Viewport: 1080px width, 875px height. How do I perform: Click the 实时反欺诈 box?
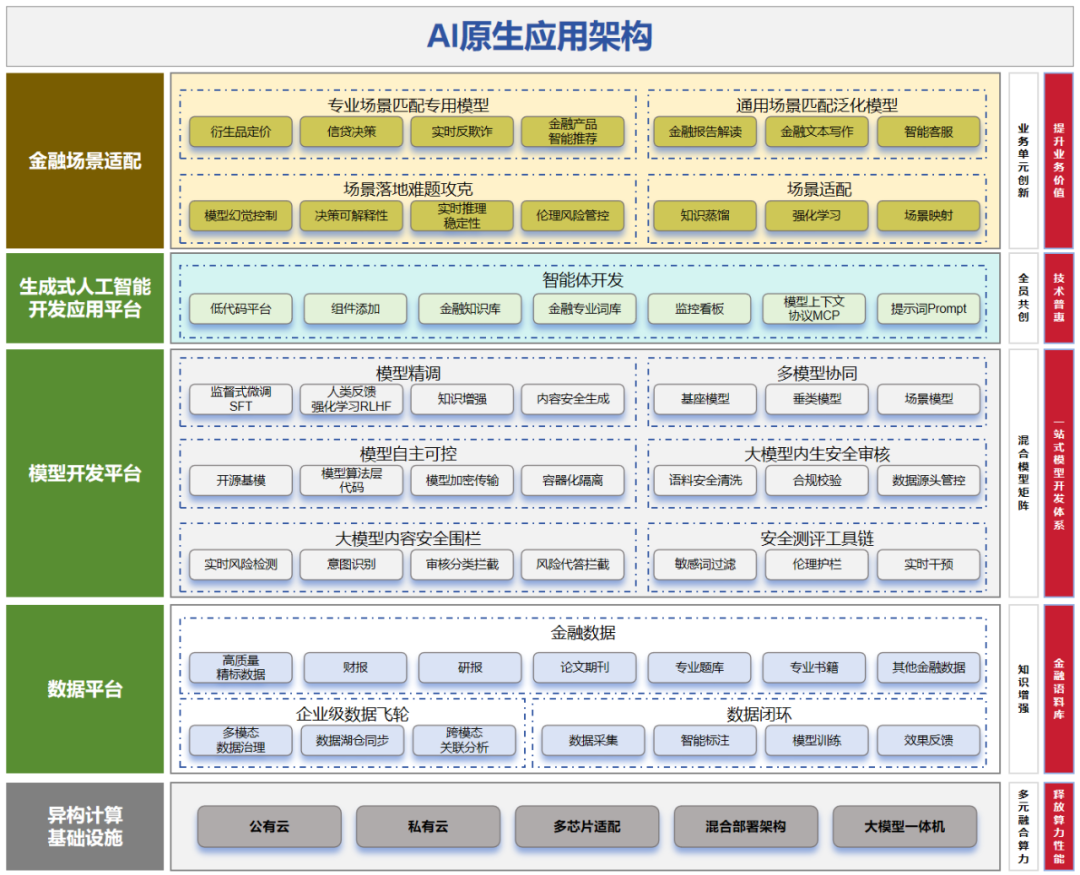tap(462, 132)
